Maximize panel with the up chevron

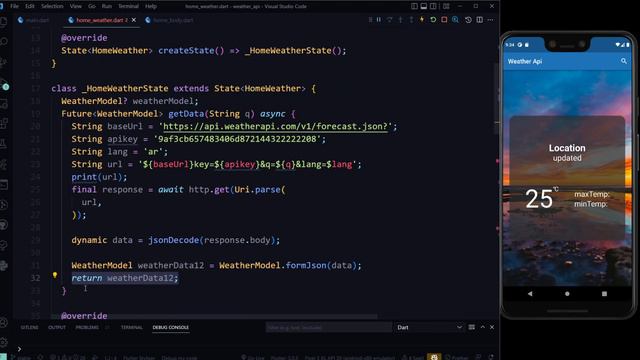pyautogui.click(x=482, y=327)
